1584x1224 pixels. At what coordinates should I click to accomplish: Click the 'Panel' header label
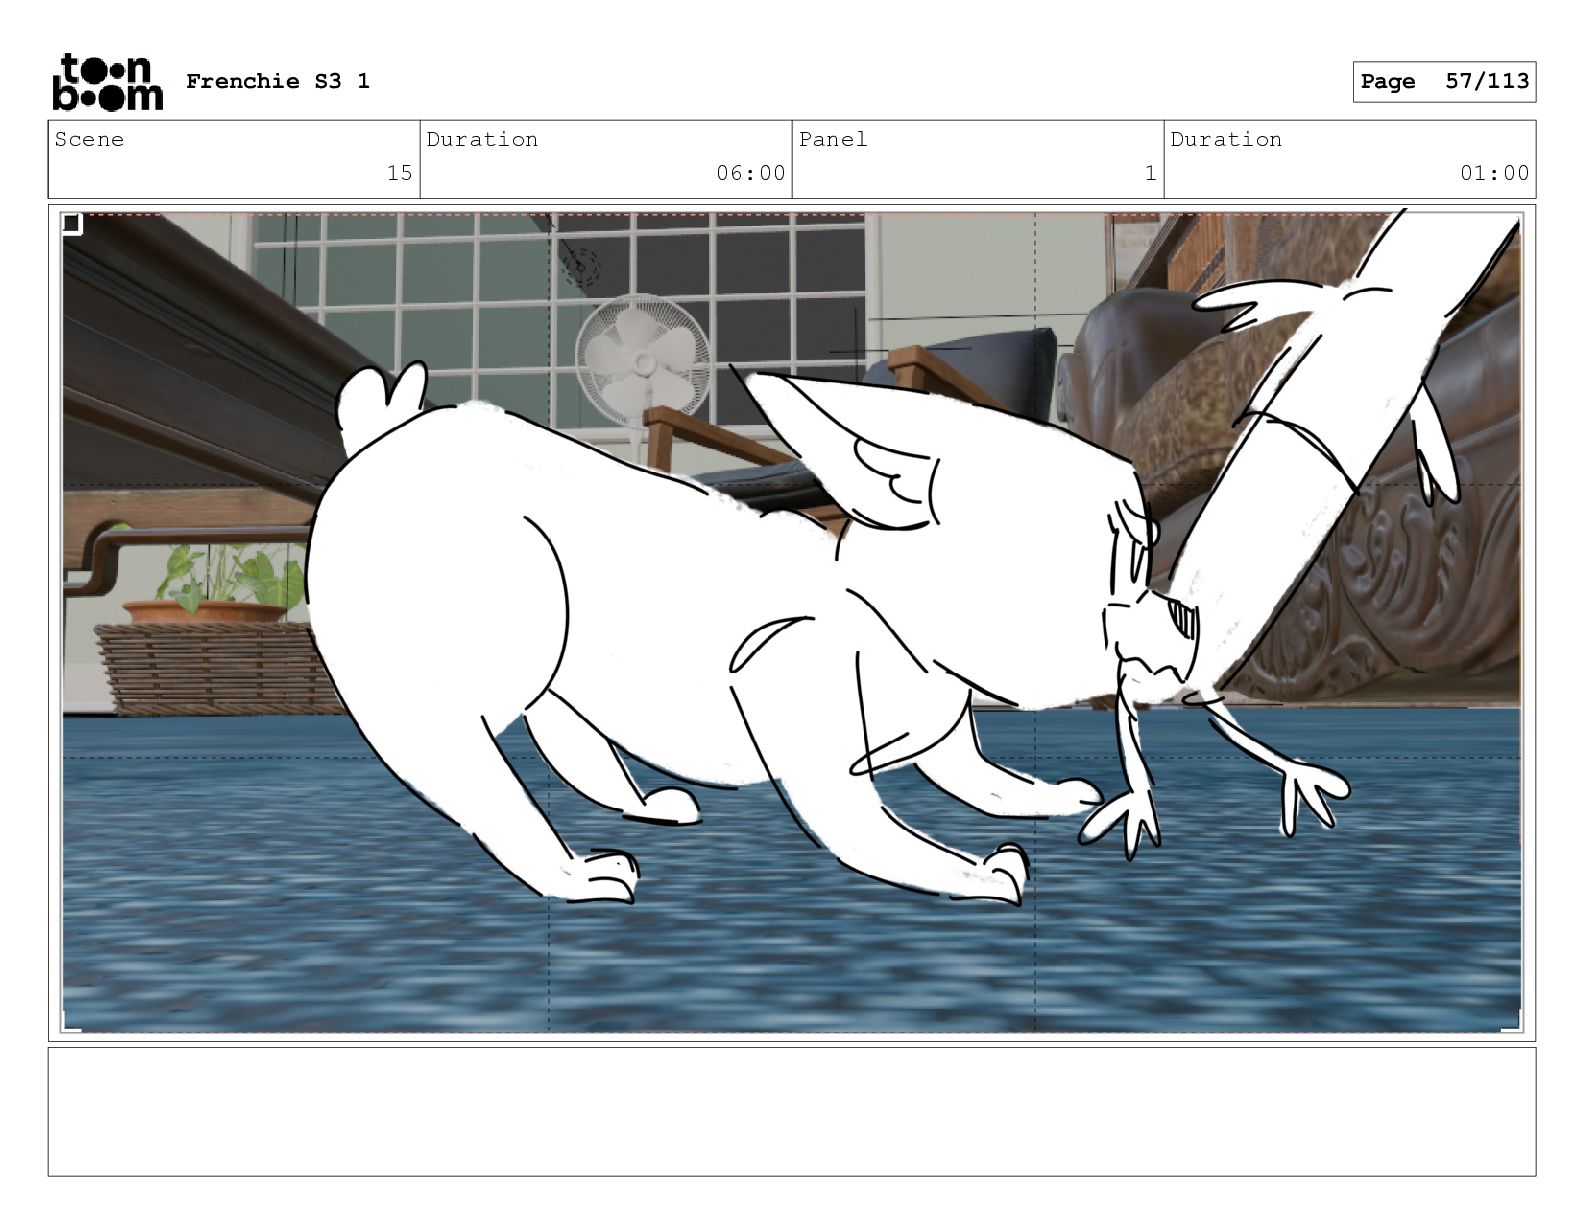pos(833,139)
